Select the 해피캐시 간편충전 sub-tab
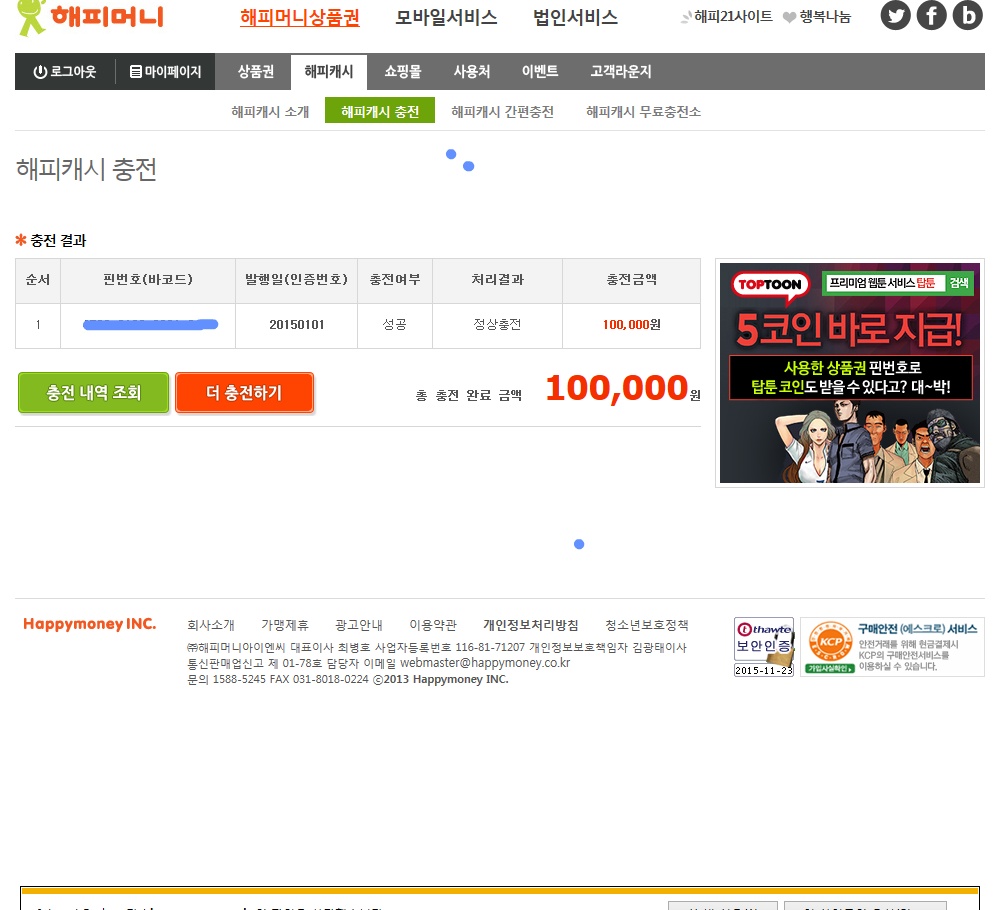 click(x=502, y=112)
